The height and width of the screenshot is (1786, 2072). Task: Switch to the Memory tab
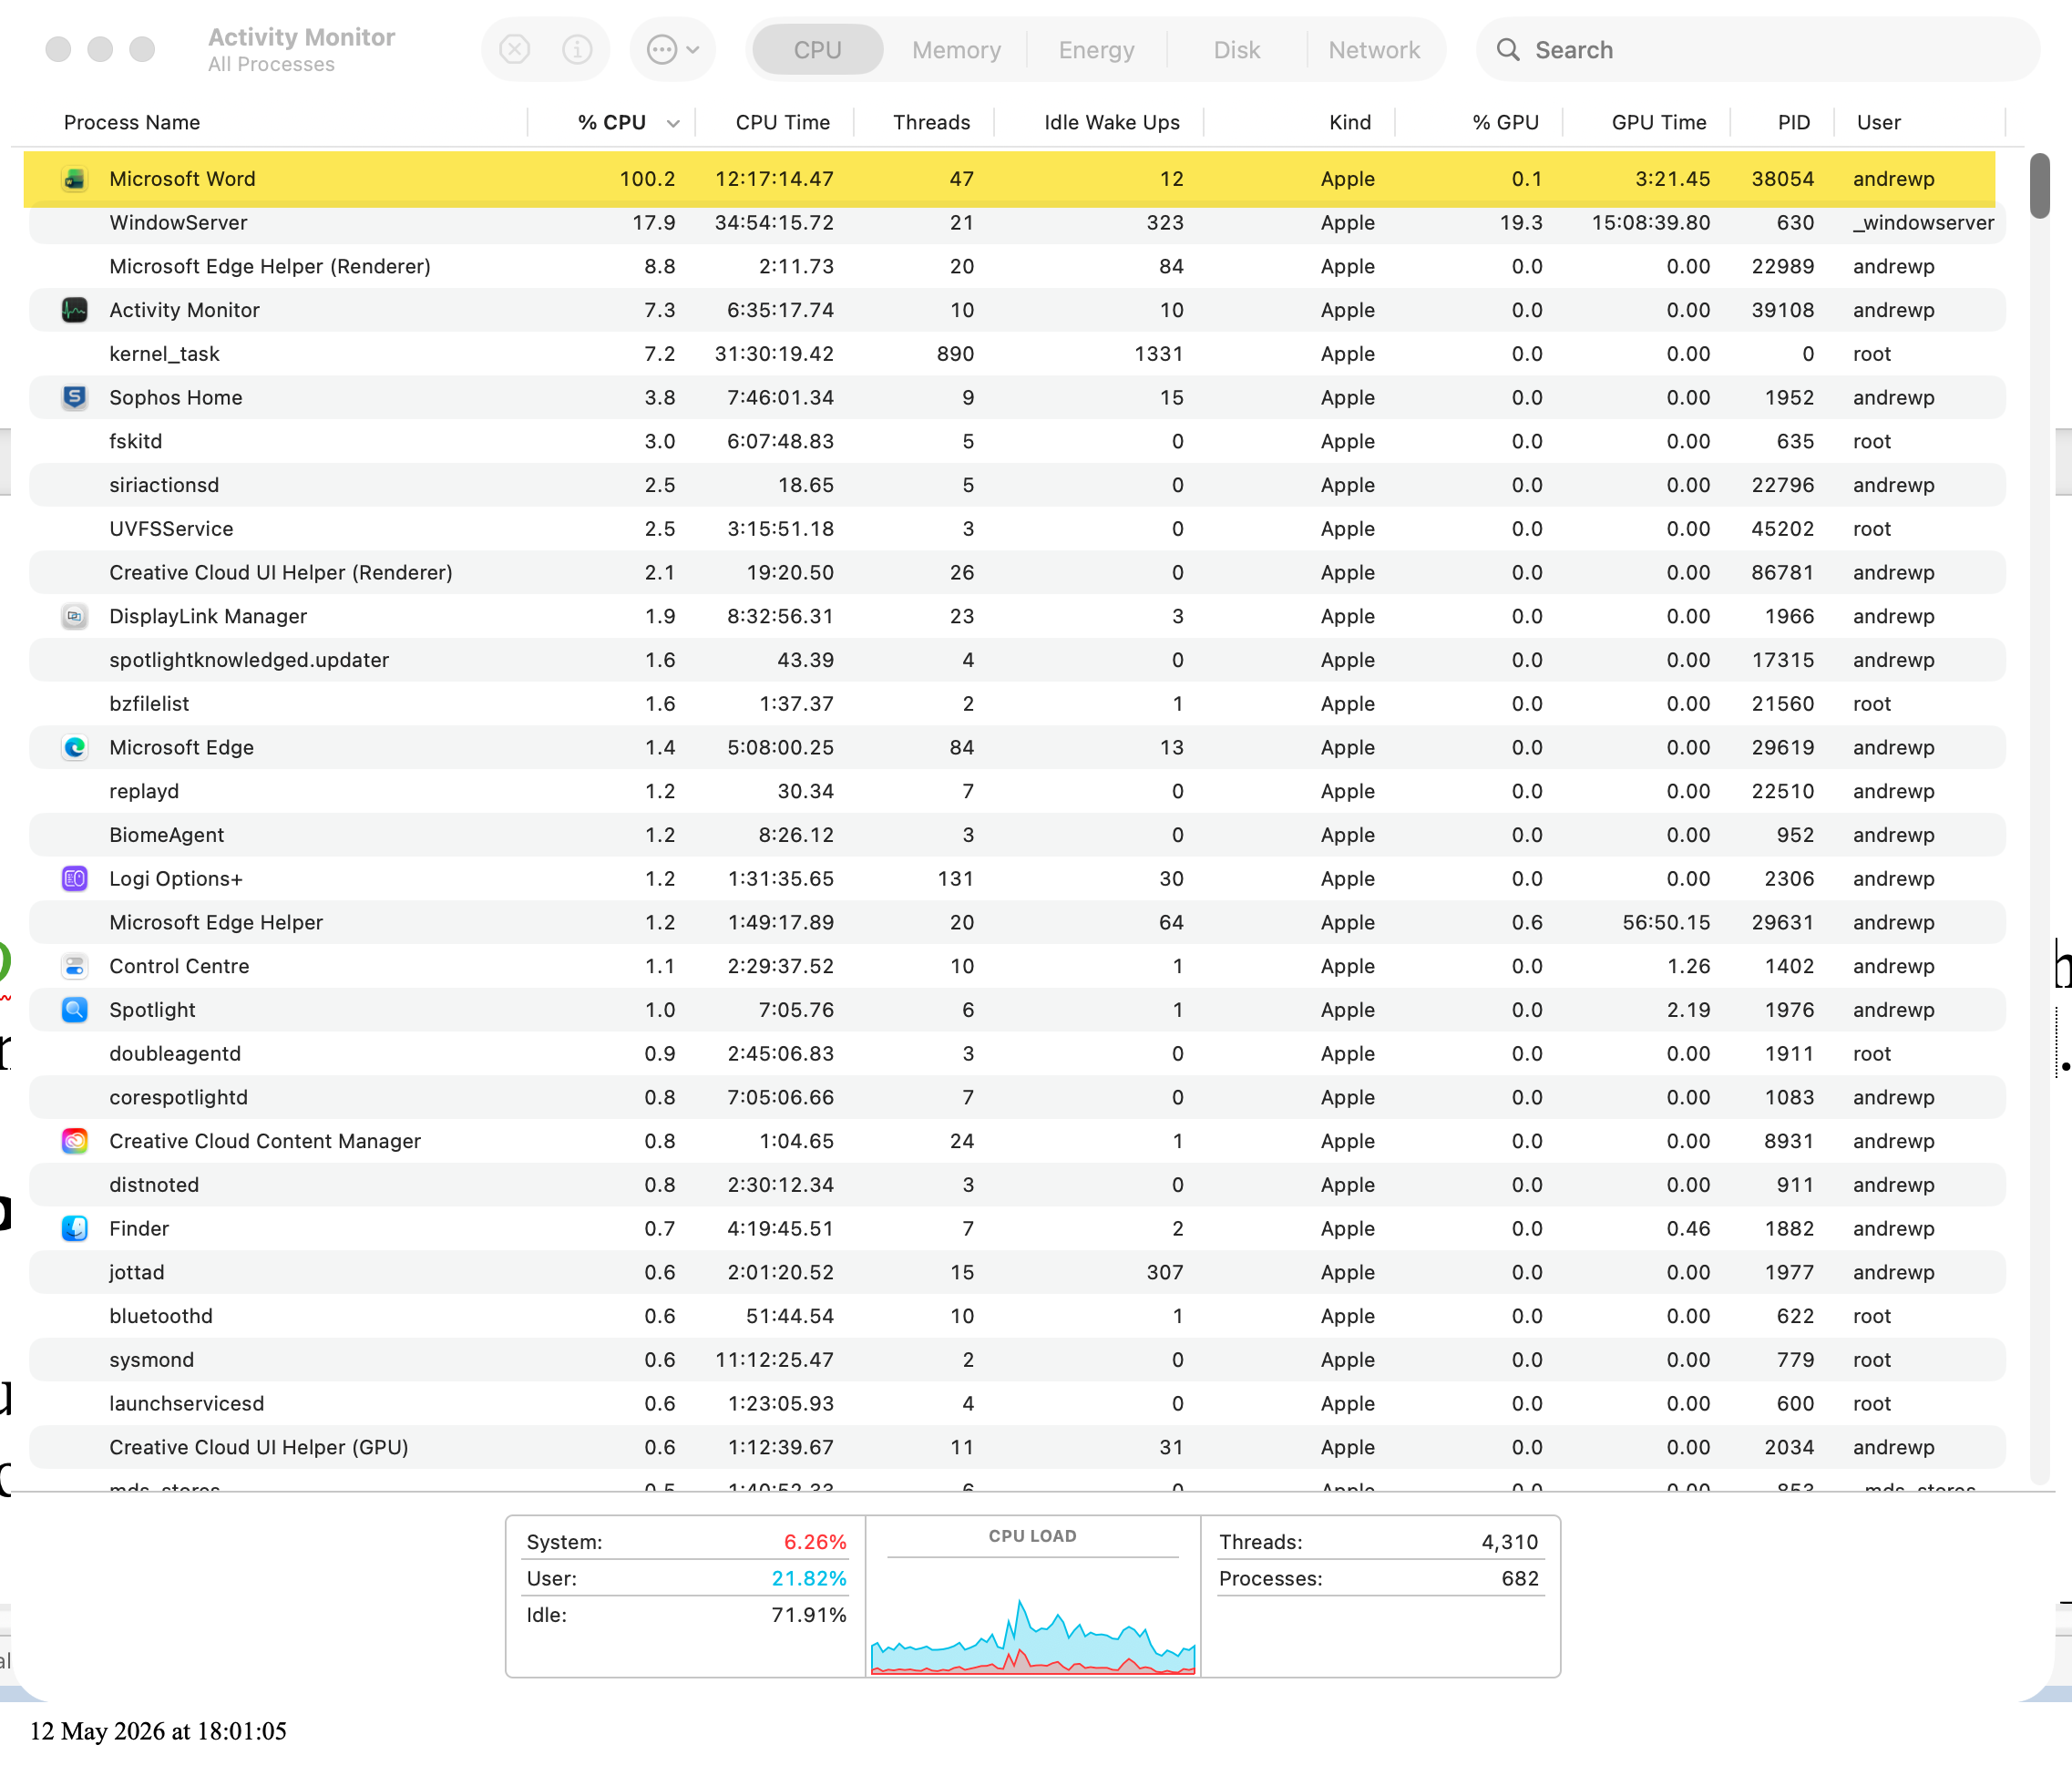[x=956, y=49]
